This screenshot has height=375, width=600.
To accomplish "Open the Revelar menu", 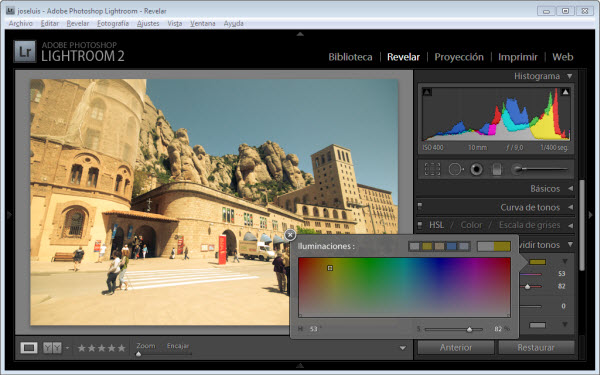I will point(78,23).
